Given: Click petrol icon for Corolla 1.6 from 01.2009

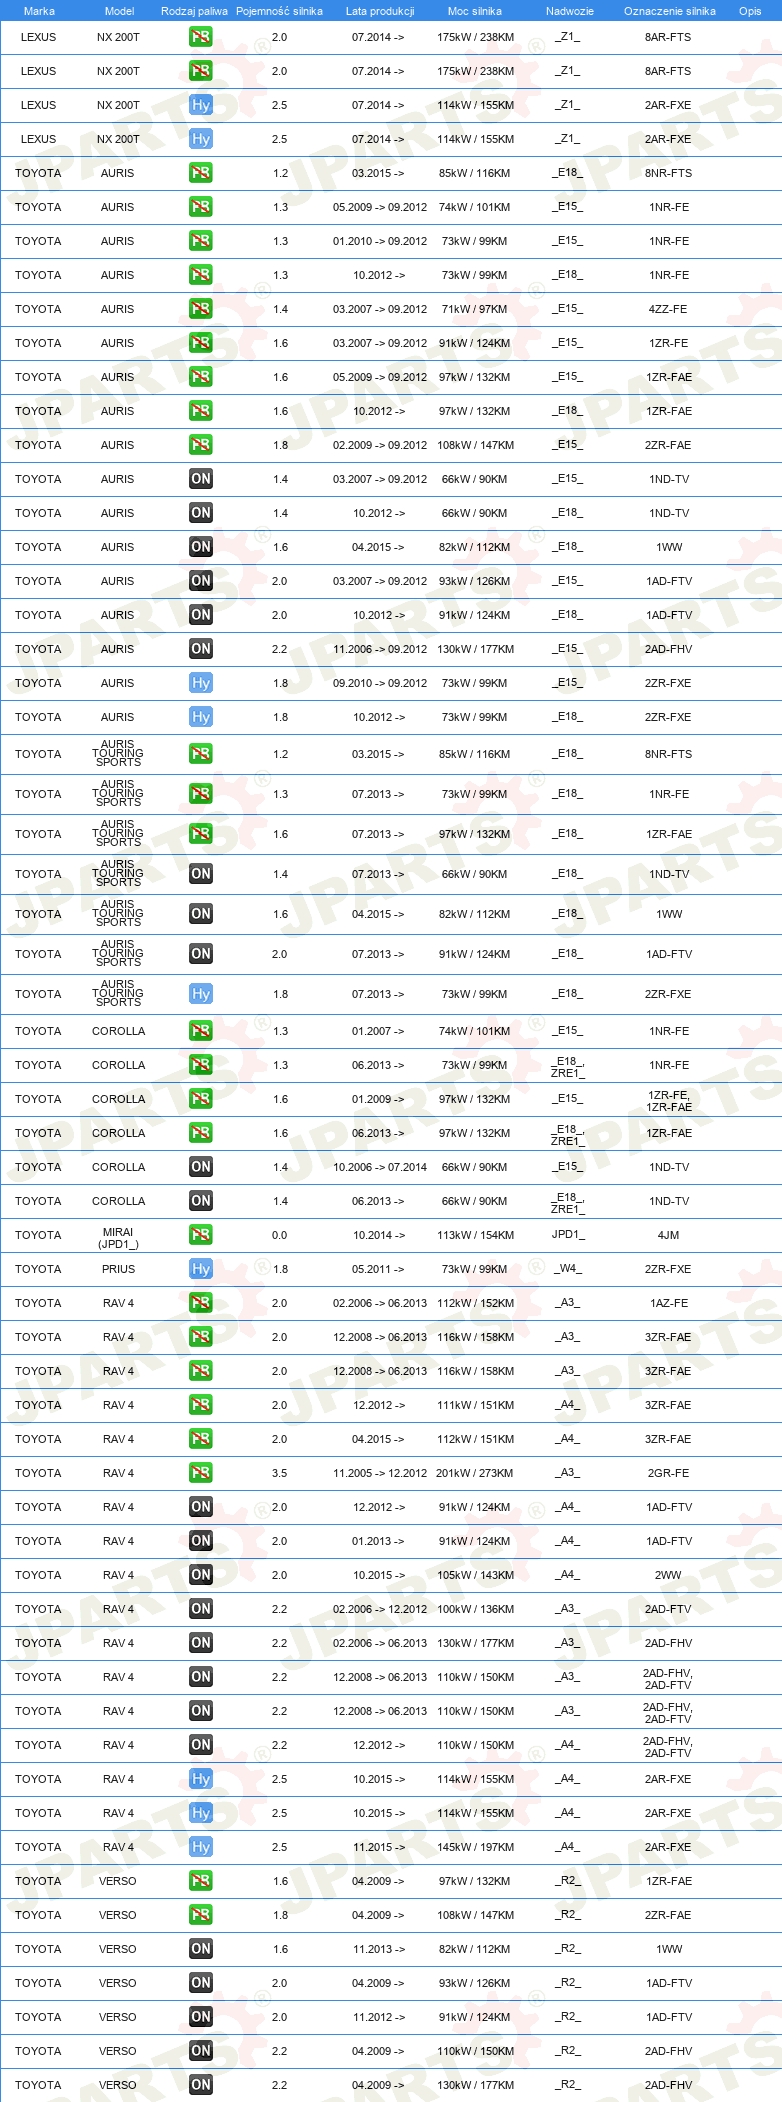Looking at the screenshot, I should [x=201, y=1099].
